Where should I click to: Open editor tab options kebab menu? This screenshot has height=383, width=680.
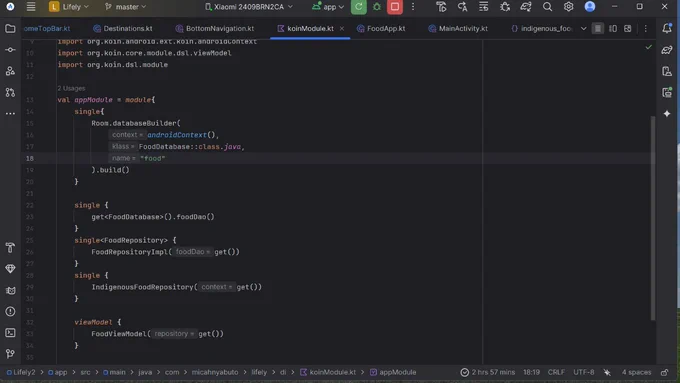(645, 29)
